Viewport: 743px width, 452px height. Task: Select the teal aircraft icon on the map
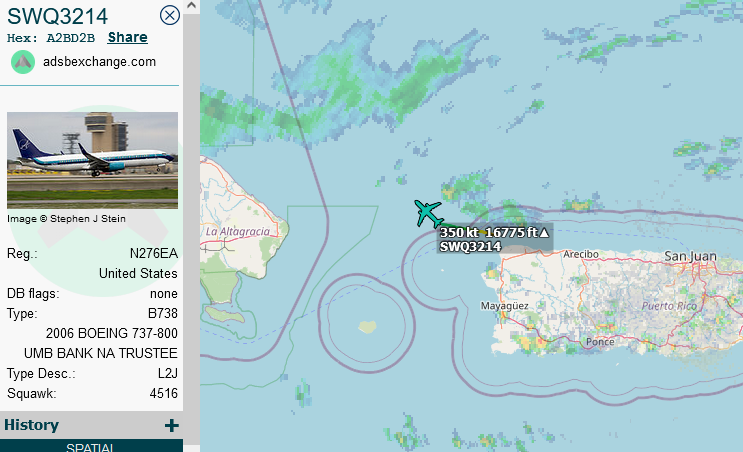point(428,214)
